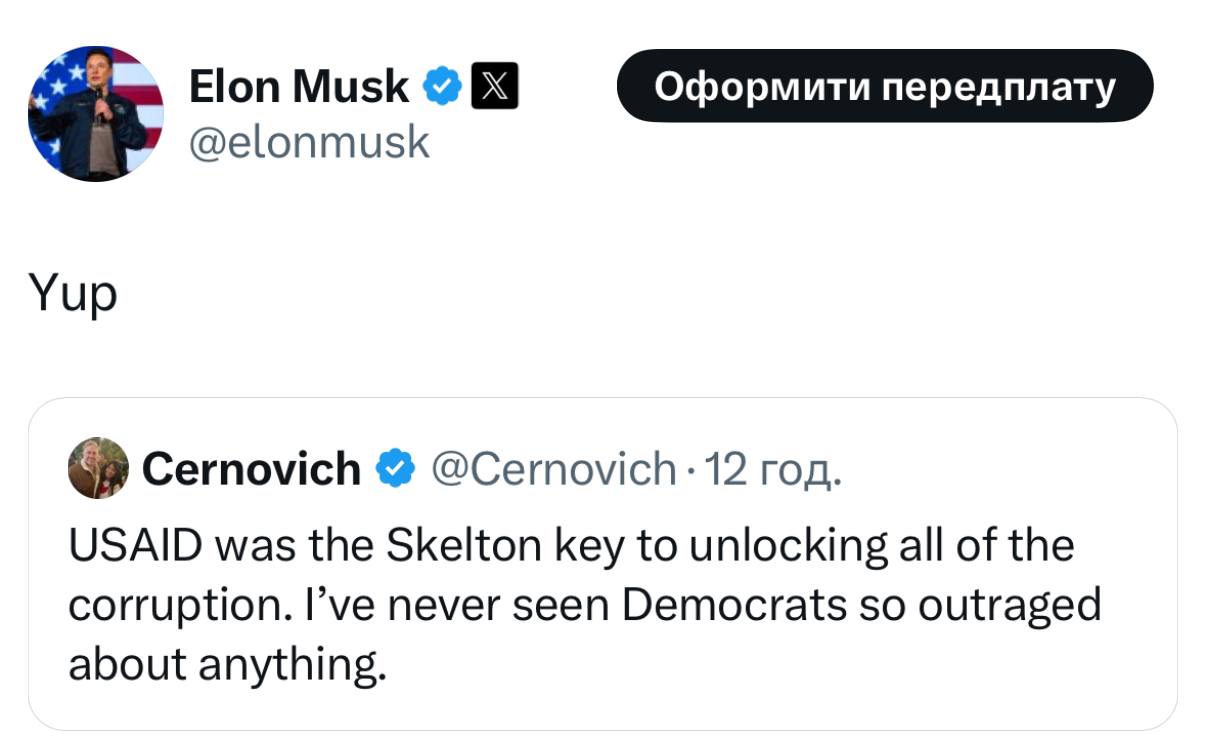Click the word Democrats in quoted post
The height and width of the screenshot is (752, 1206).
click(734, 605)
